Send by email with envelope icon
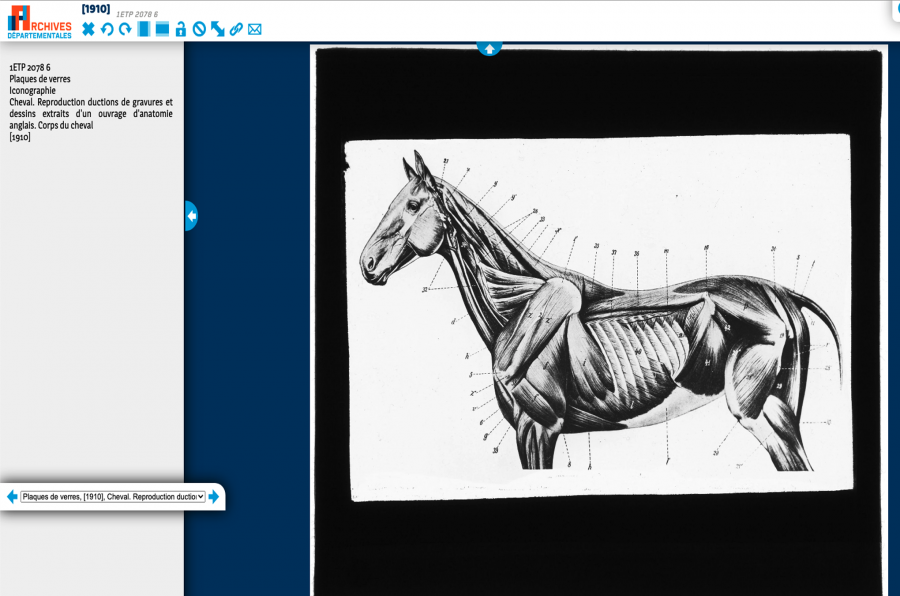The width and height of the screenshot is (900, 596). point(255,29)
